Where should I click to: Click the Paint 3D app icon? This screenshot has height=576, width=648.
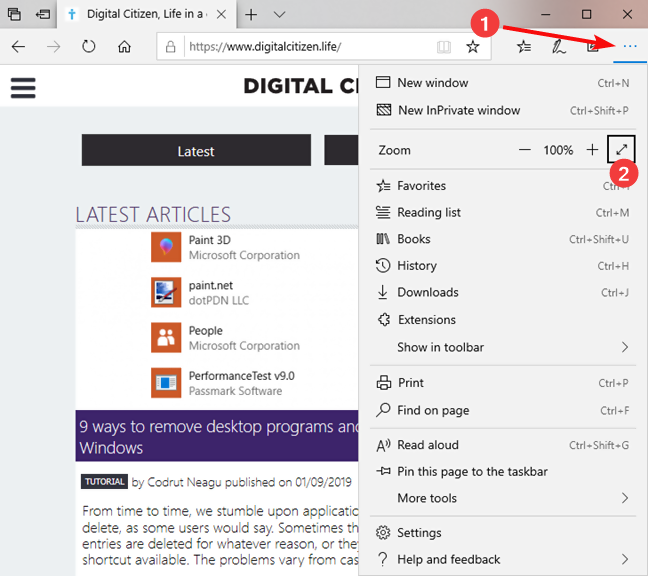(x=166, y=247)
